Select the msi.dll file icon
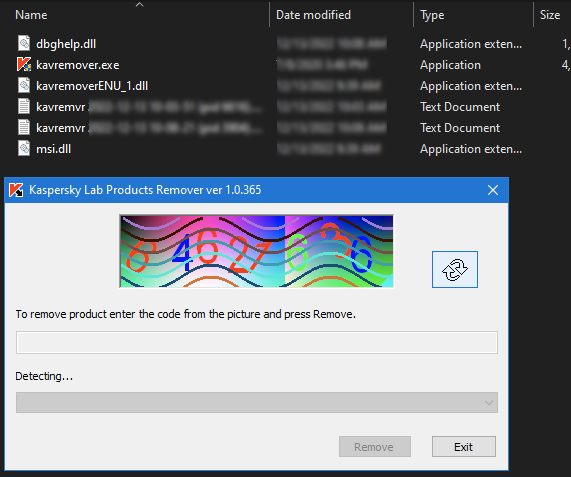The image size is (571, 477). coord(24,148)
